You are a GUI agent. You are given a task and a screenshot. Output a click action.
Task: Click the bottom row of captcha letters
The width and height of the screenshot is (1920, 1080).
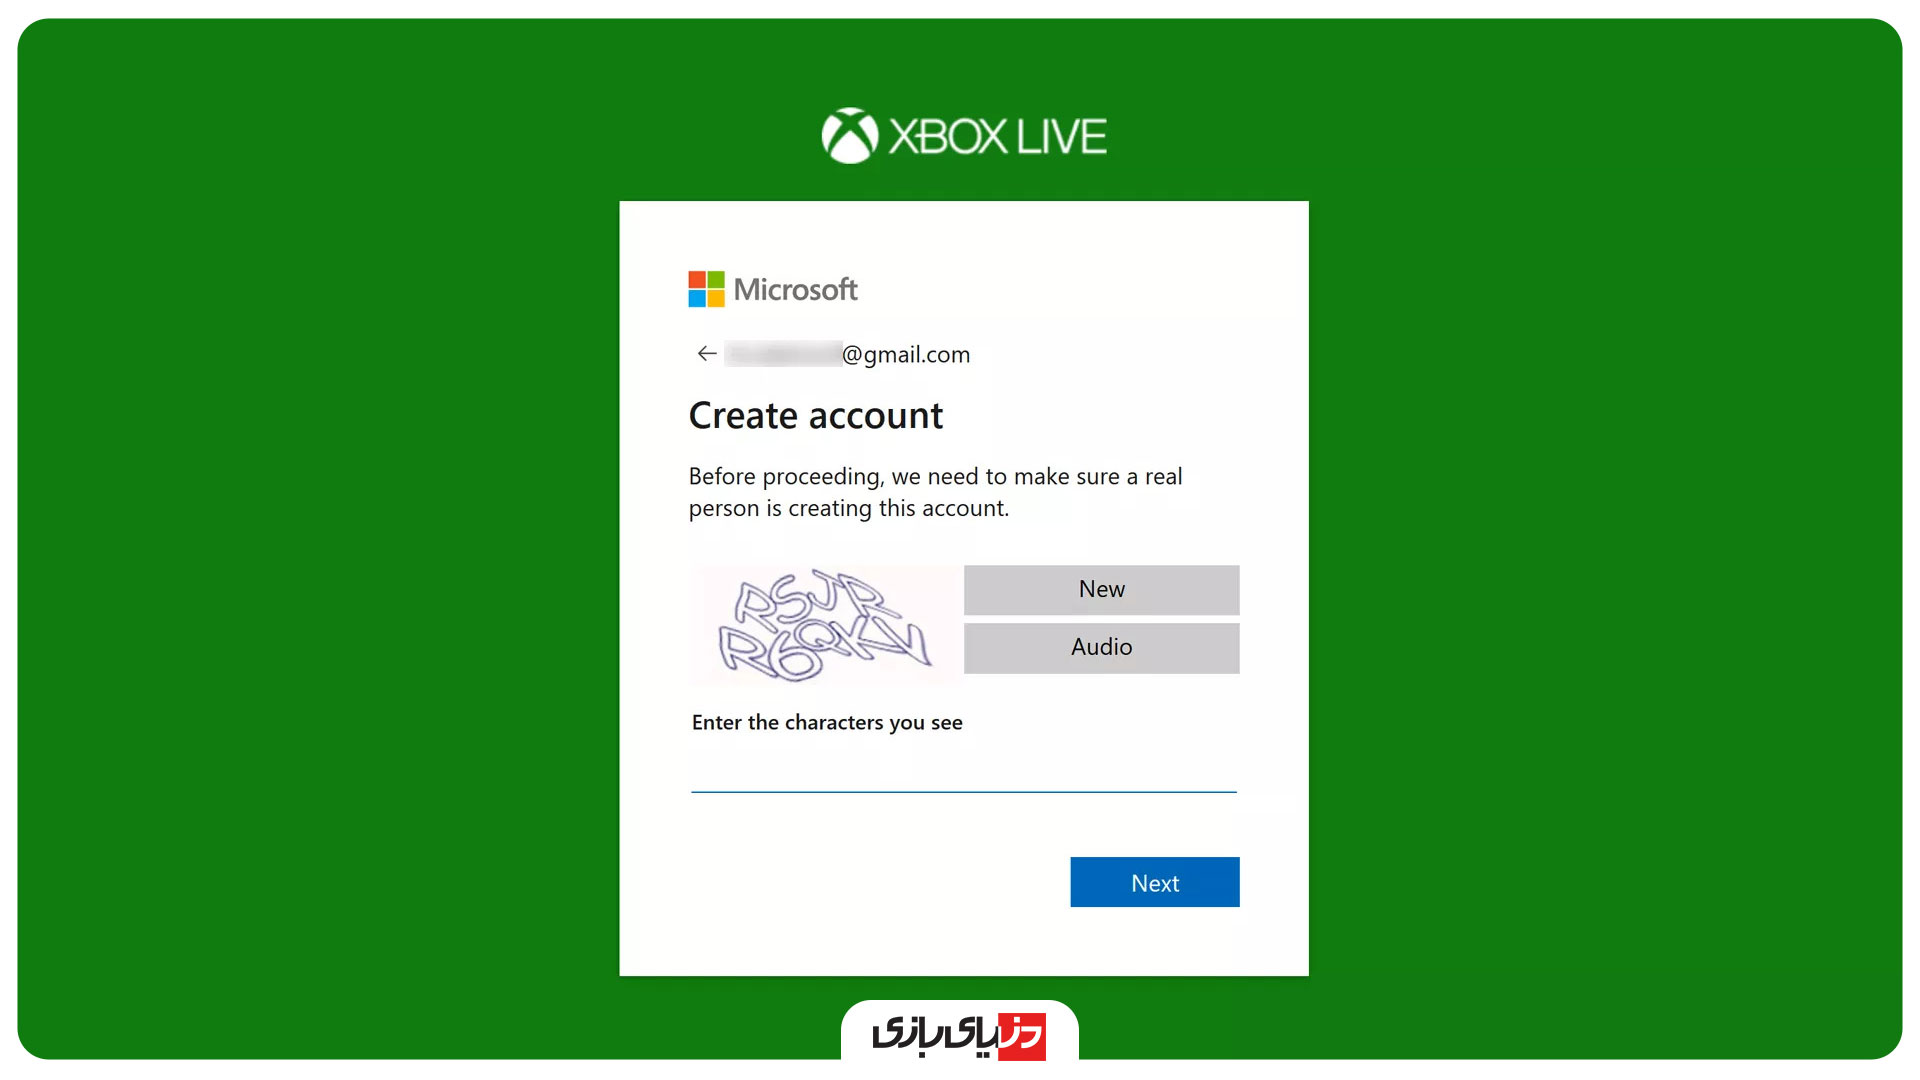click(x=824, y=649)
